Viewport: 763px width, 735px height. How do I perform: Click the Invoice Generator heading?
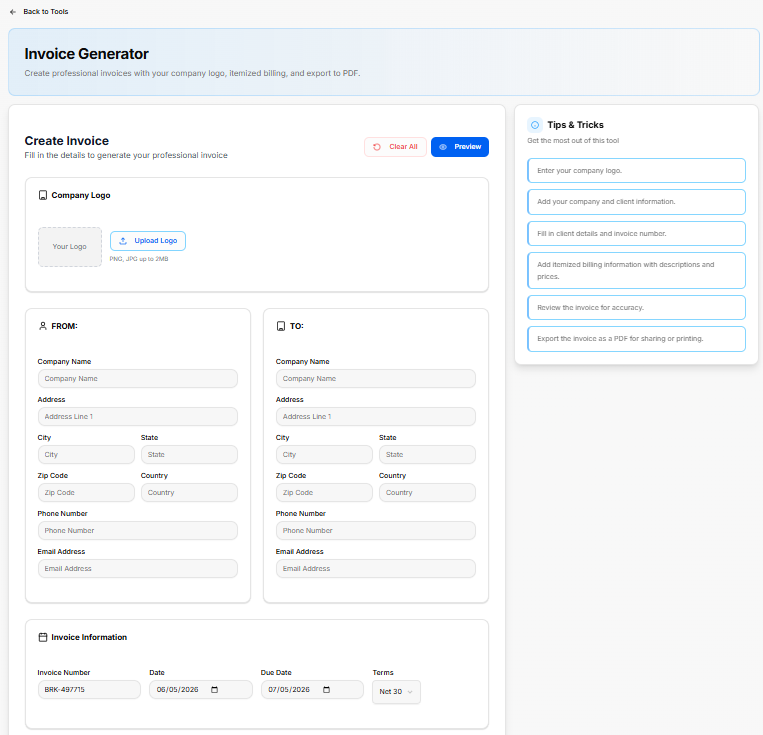(87, 54)
